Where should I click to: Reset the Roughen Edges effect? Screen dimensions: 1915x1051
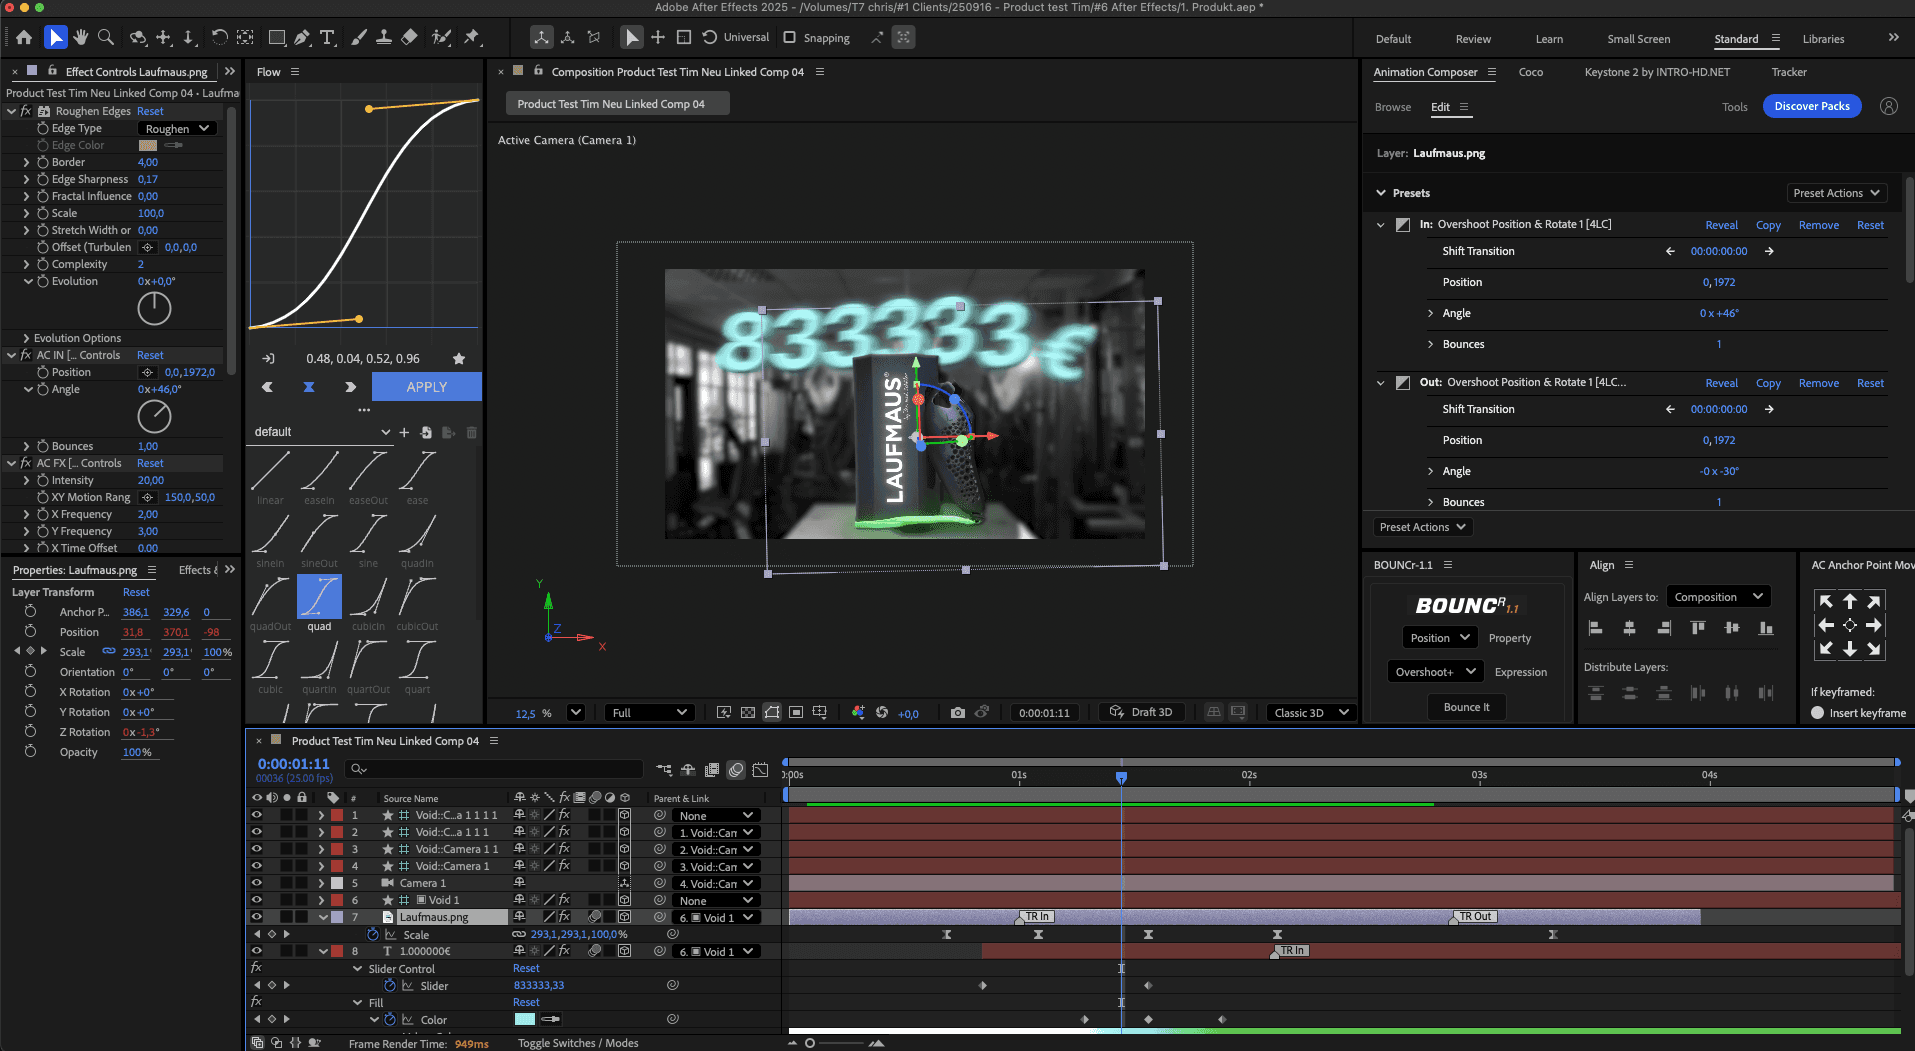150,111
